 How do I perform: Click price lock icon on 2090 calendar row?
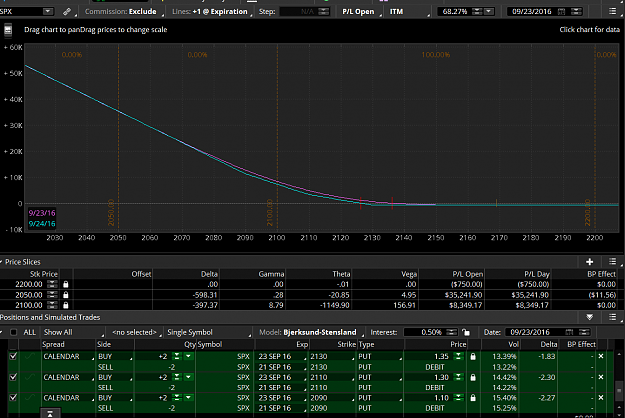coord(473,398)
